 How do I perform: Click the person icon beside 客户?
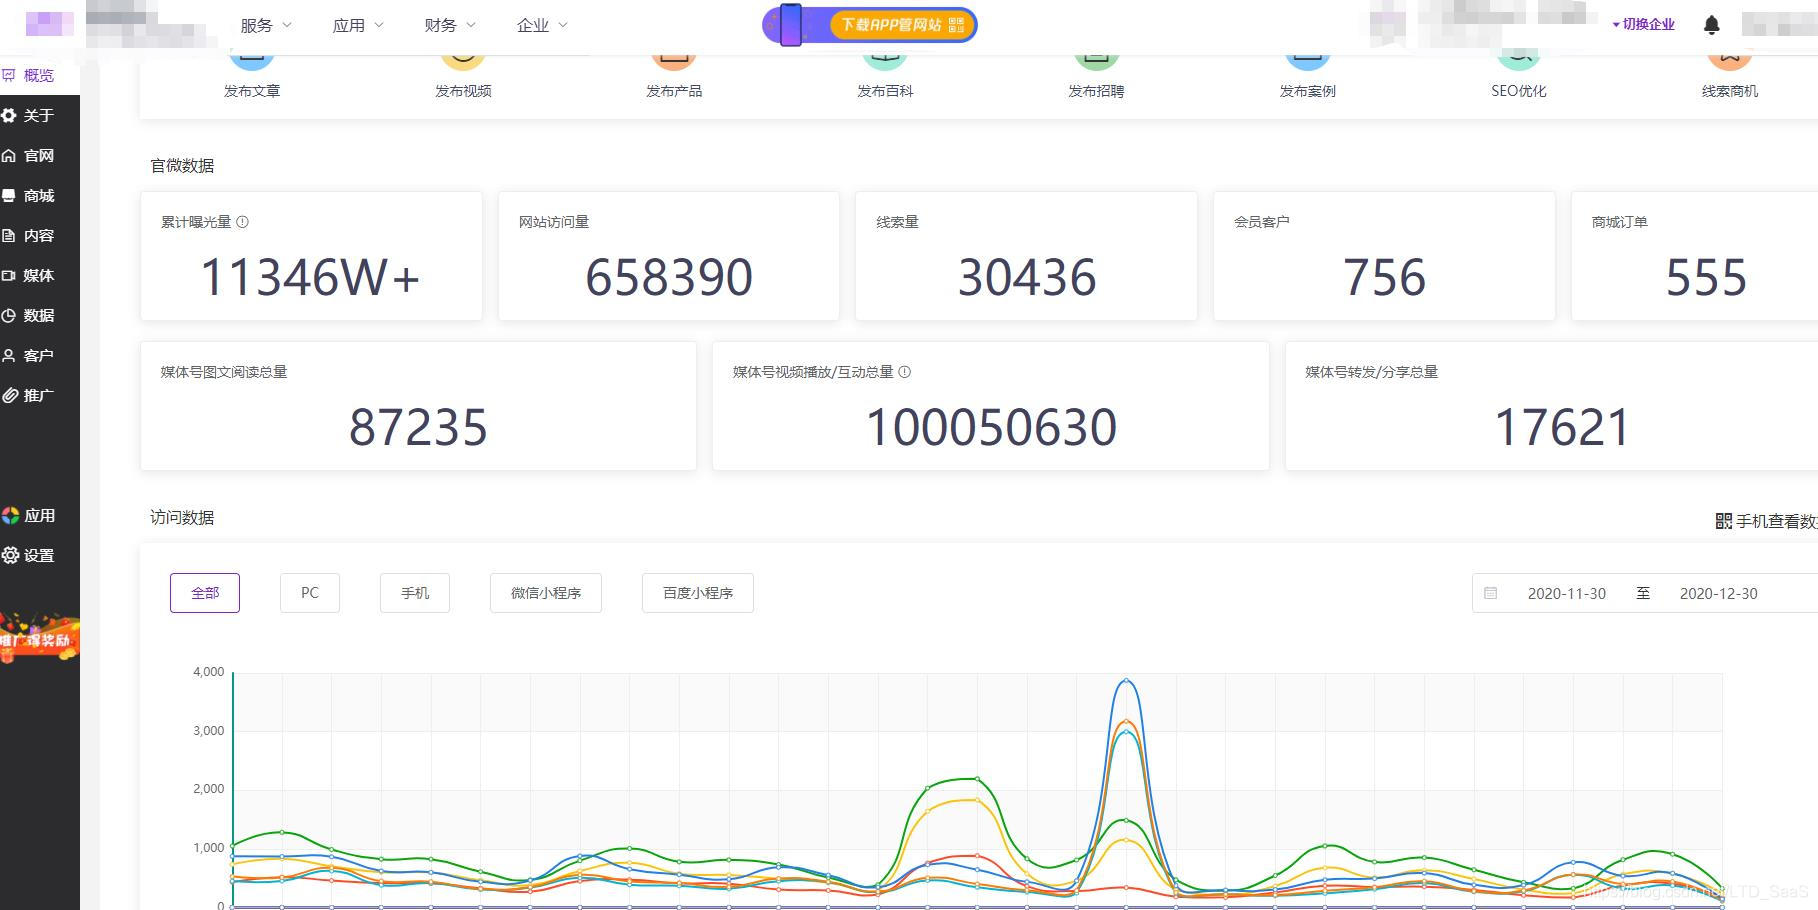point(9,355)
